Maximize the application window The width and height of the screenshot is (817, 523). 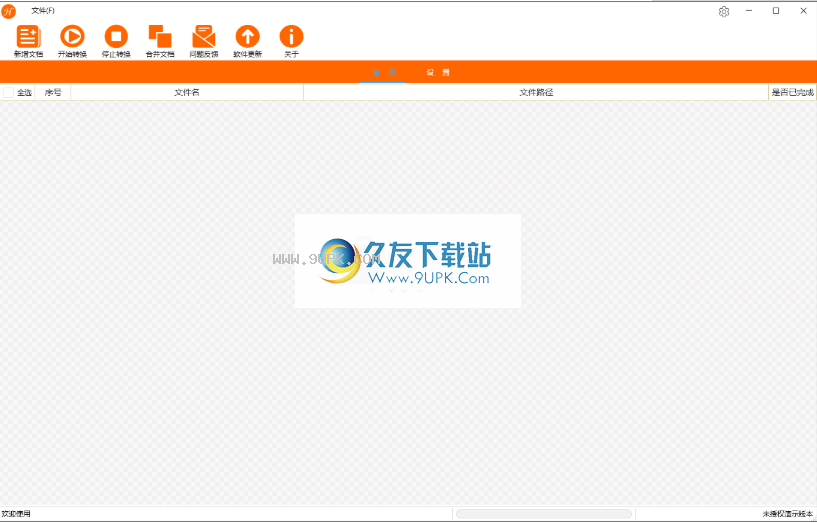776,11
